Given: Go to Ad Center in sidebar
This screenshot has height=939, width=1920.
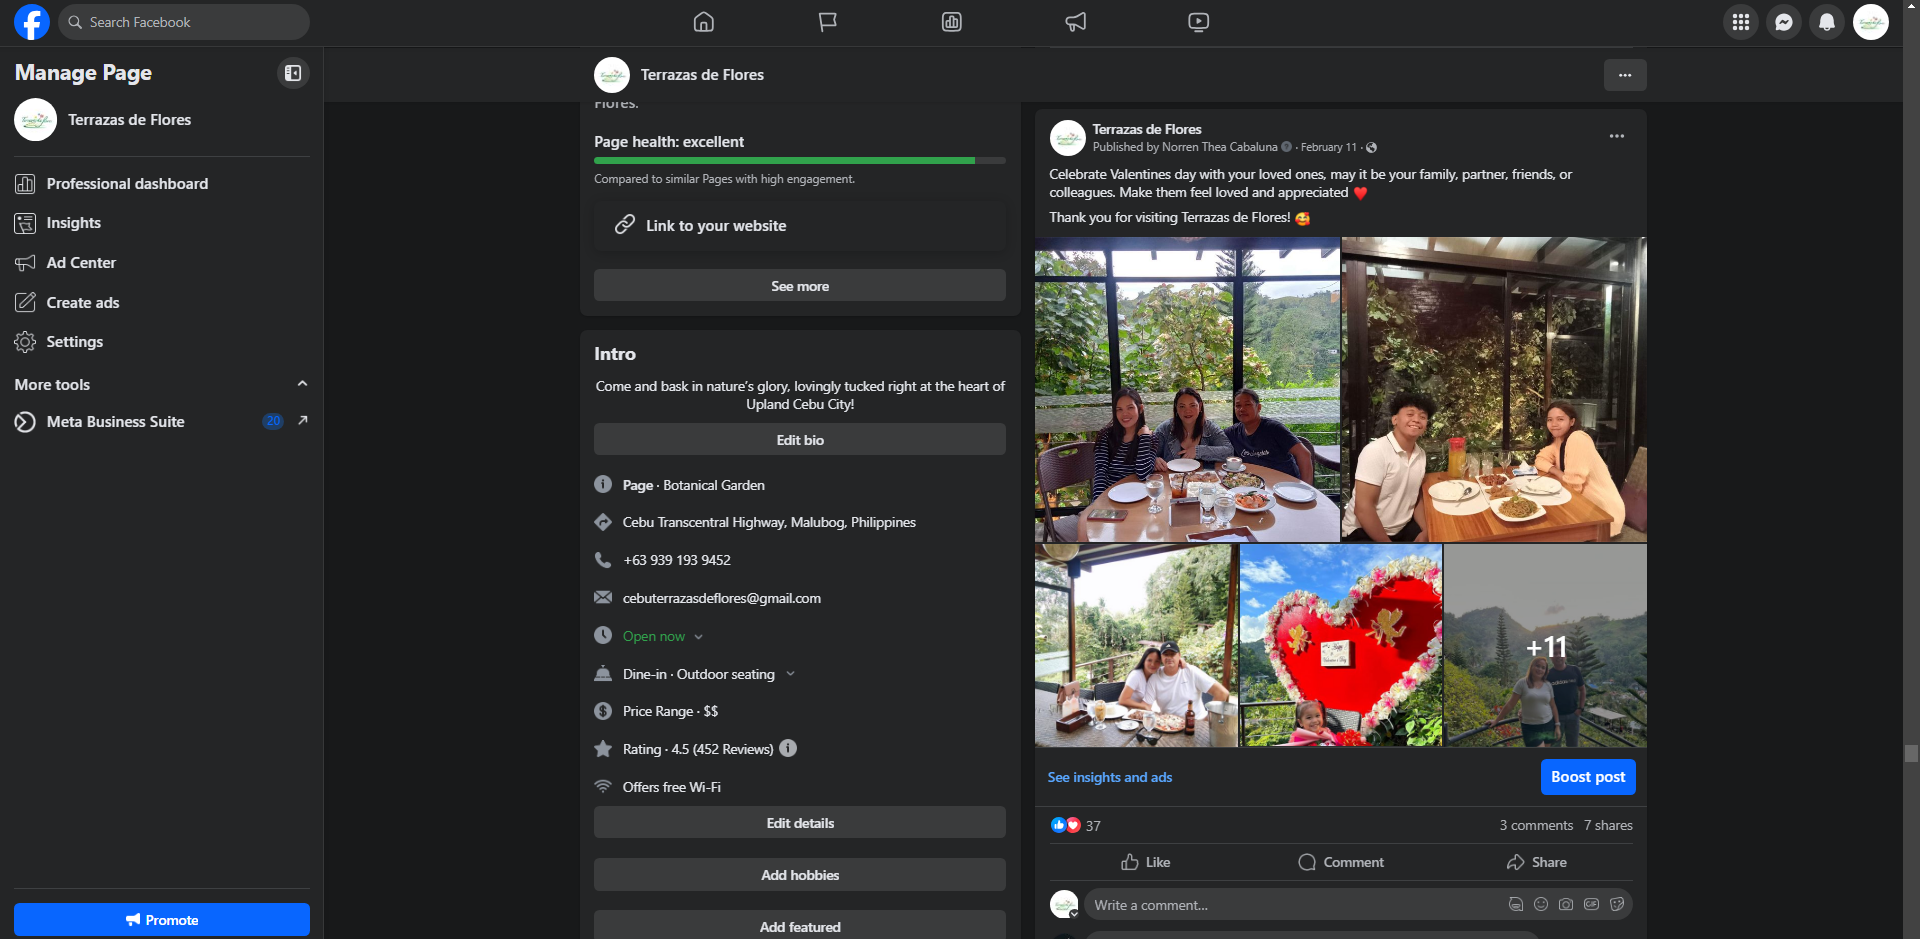Looking at the screenshot, I should click(x=161, y=263).
